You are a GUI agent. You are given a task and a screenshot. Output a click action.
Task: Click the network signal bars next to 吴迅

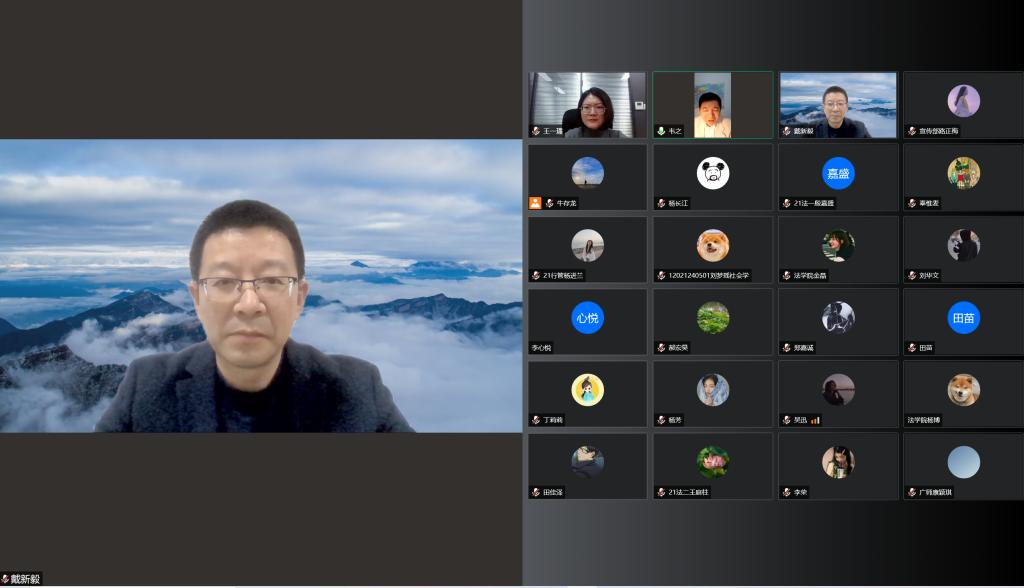pyautogui.click(x=815, y=420)
